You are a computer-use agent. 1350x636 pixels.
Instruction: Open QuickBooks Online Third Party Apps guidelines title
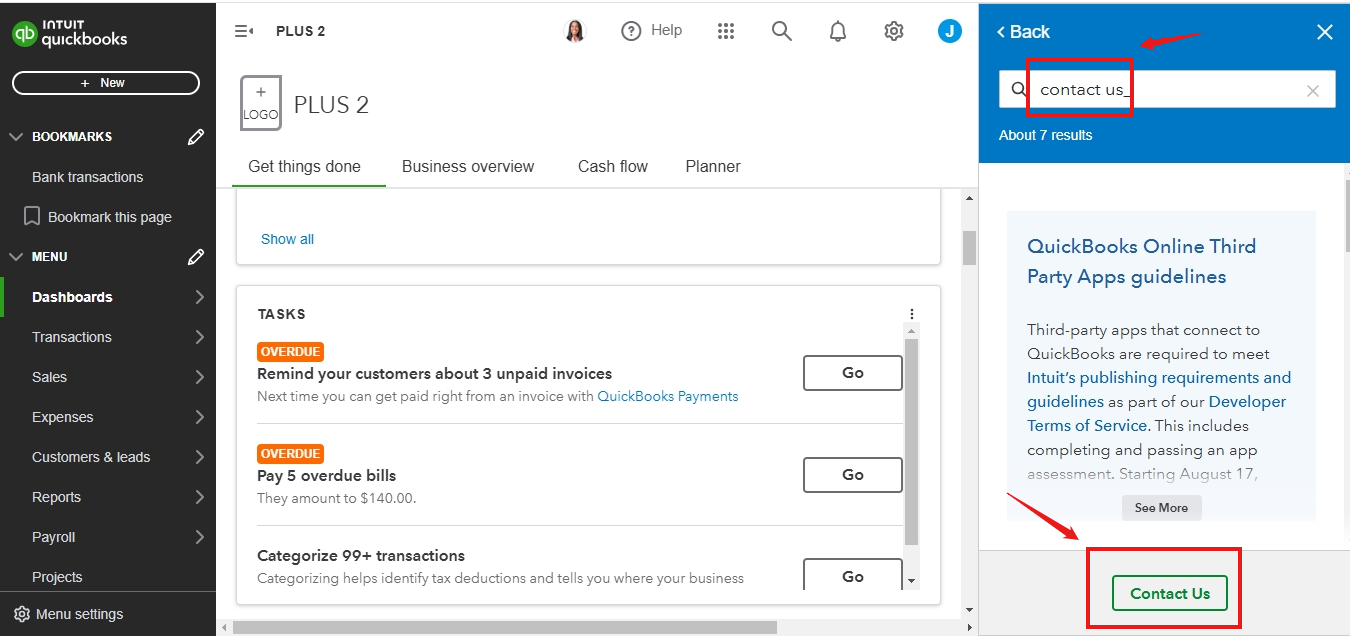coord(1141,261)
